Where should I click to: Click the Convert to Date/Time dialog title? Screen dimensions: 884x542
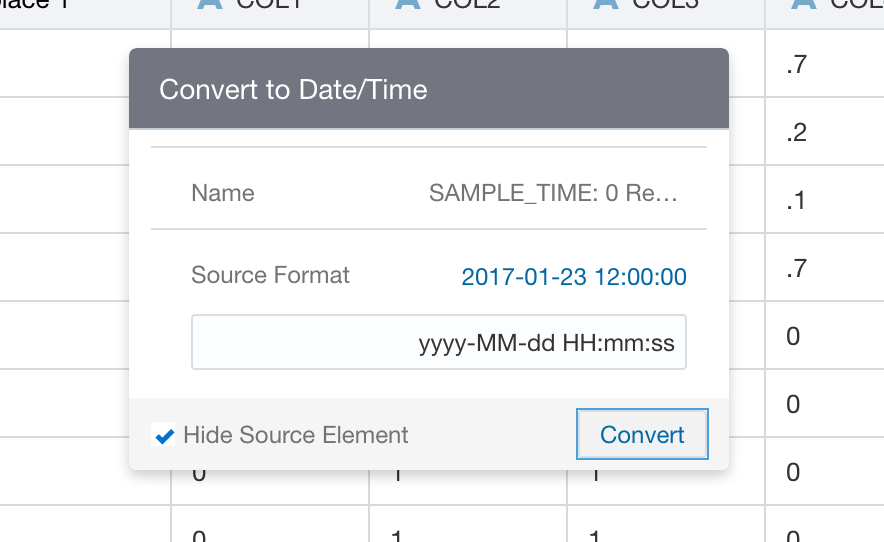click(293, 90)
